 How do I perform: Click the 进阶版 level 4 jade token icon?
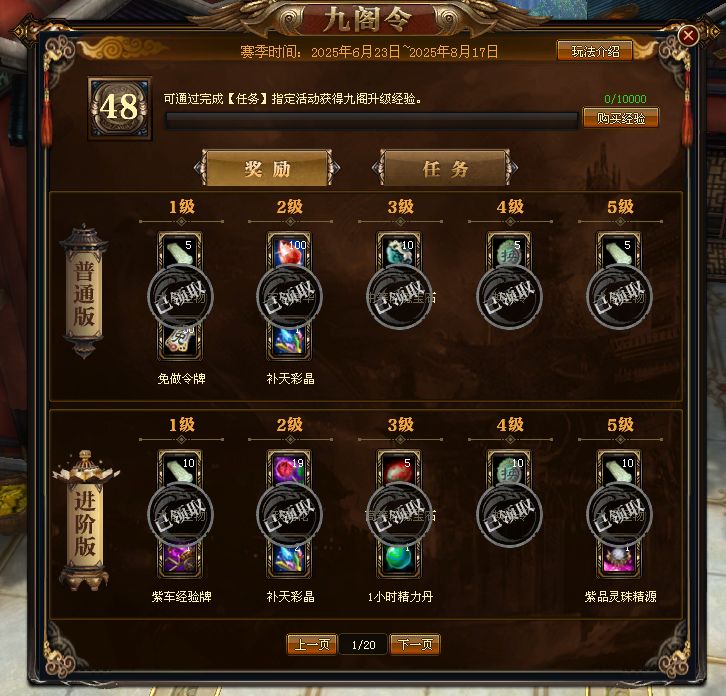click(x=509, y=469)
